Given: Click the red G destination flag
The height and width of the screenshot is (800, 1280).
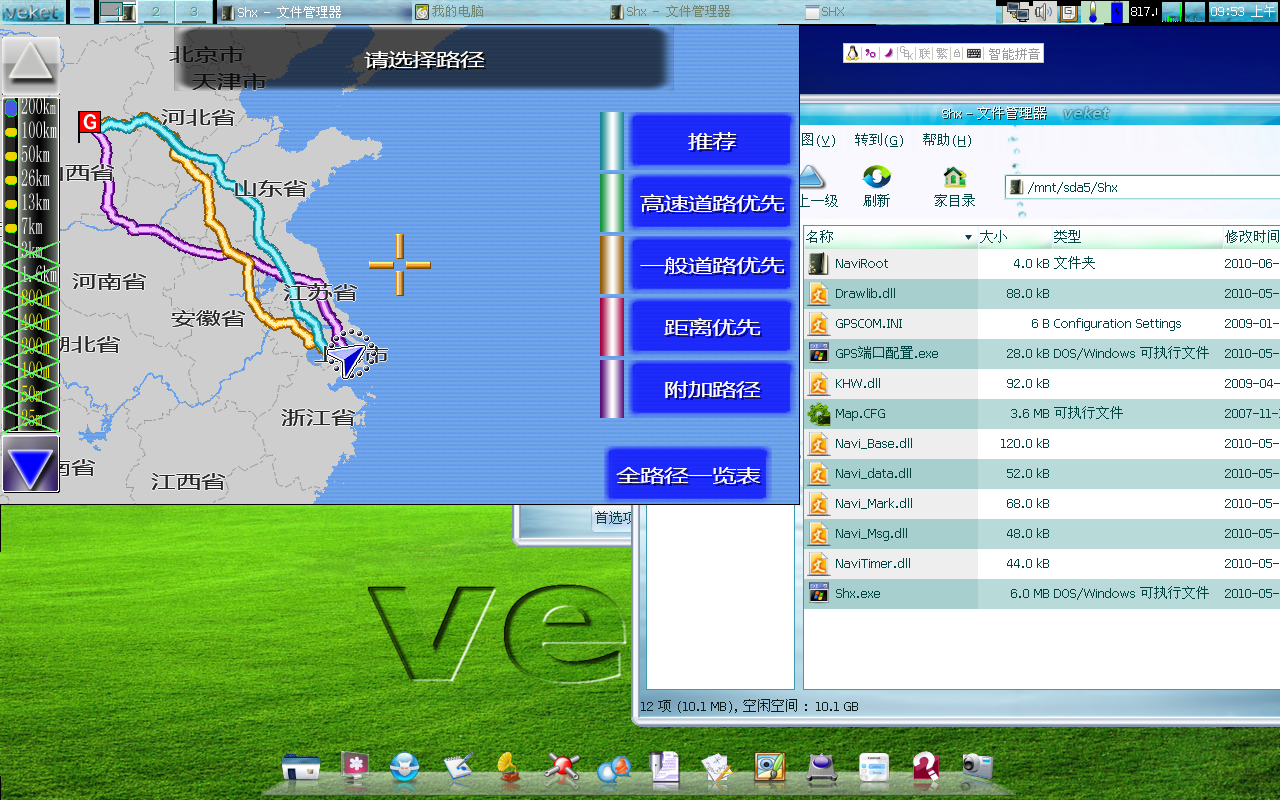Looking at the screenshot, I should (89, 123).
